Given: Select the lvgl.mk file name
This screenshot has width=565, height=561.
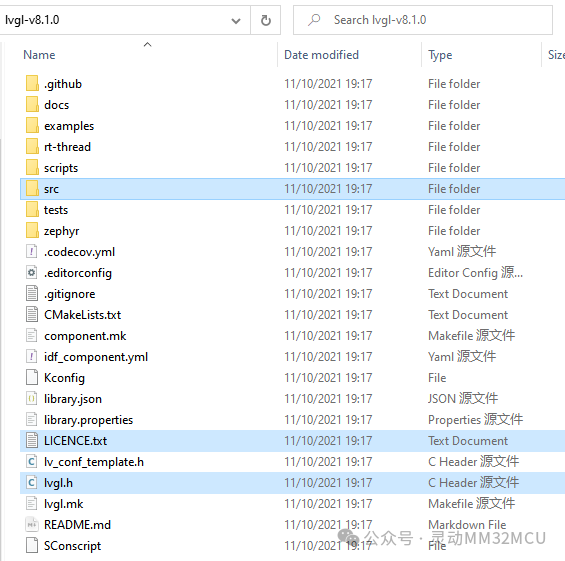Looking at the screenshot, I should pos(63,504).
